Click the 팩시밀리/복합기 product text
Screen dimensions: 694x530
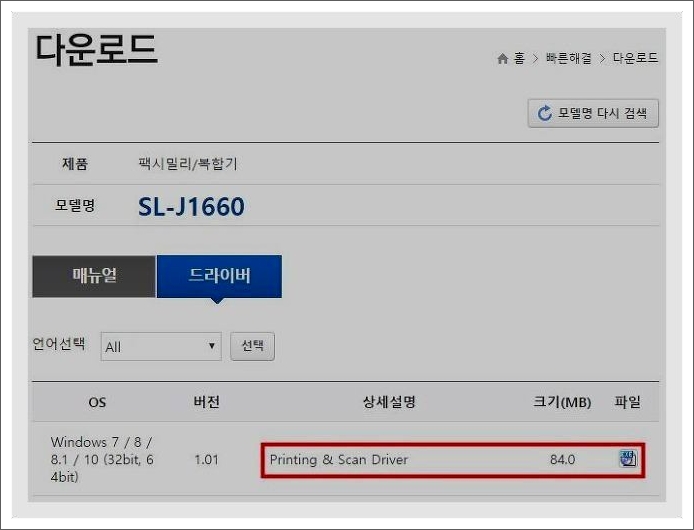[188, 164]
